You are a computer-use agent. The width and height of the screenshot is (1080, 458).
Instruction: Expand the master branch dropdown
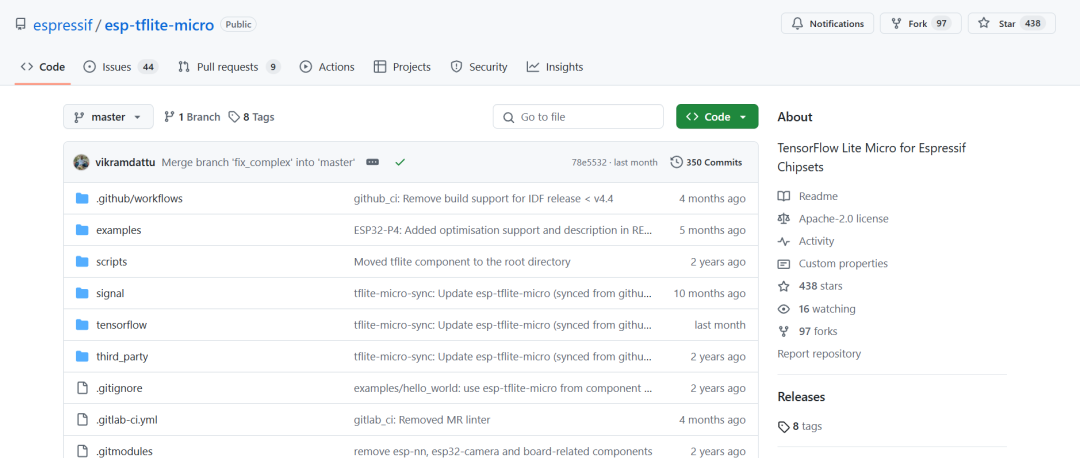click(108, 117)
